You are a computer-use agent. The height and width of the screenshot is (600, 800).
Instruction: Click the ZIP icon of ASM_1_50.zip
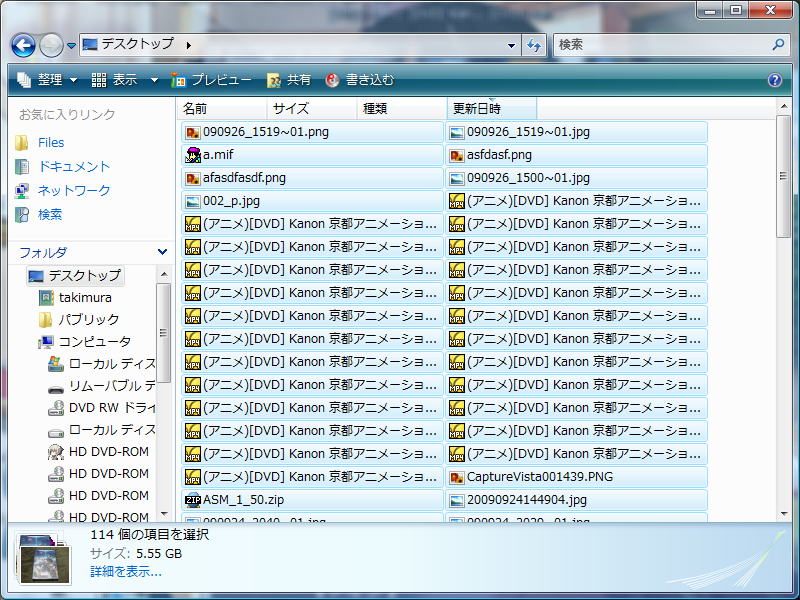[192, 500]
